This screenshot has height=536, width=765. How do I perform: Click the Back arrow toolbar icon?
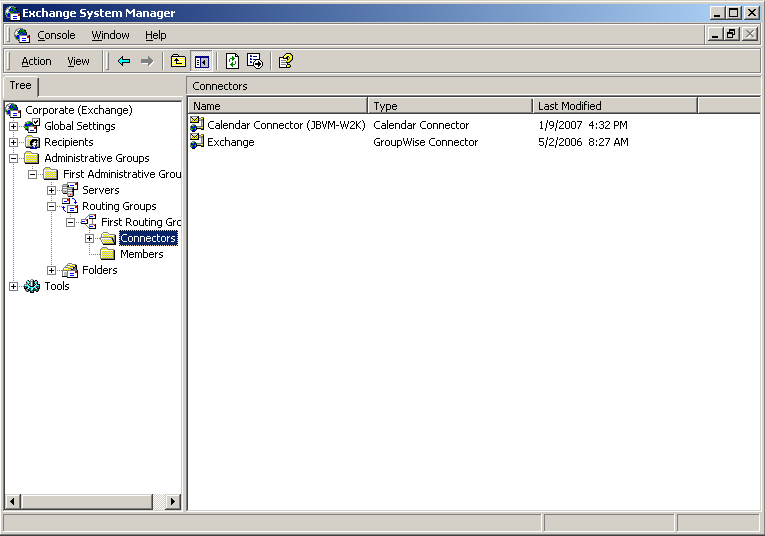(x=124, y=61)
